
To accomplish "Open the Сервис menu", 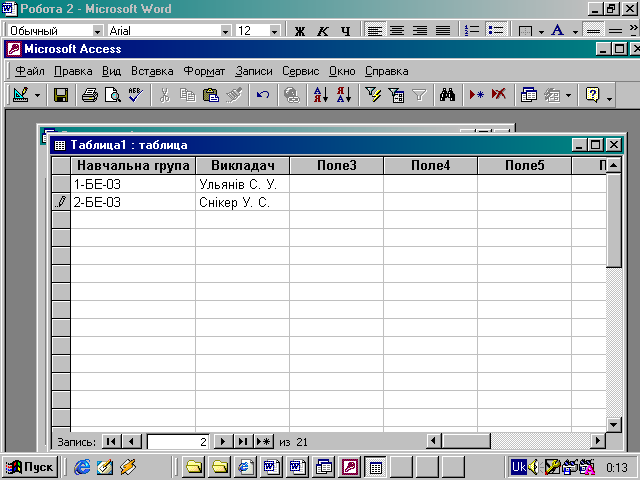I will [300, 71].
